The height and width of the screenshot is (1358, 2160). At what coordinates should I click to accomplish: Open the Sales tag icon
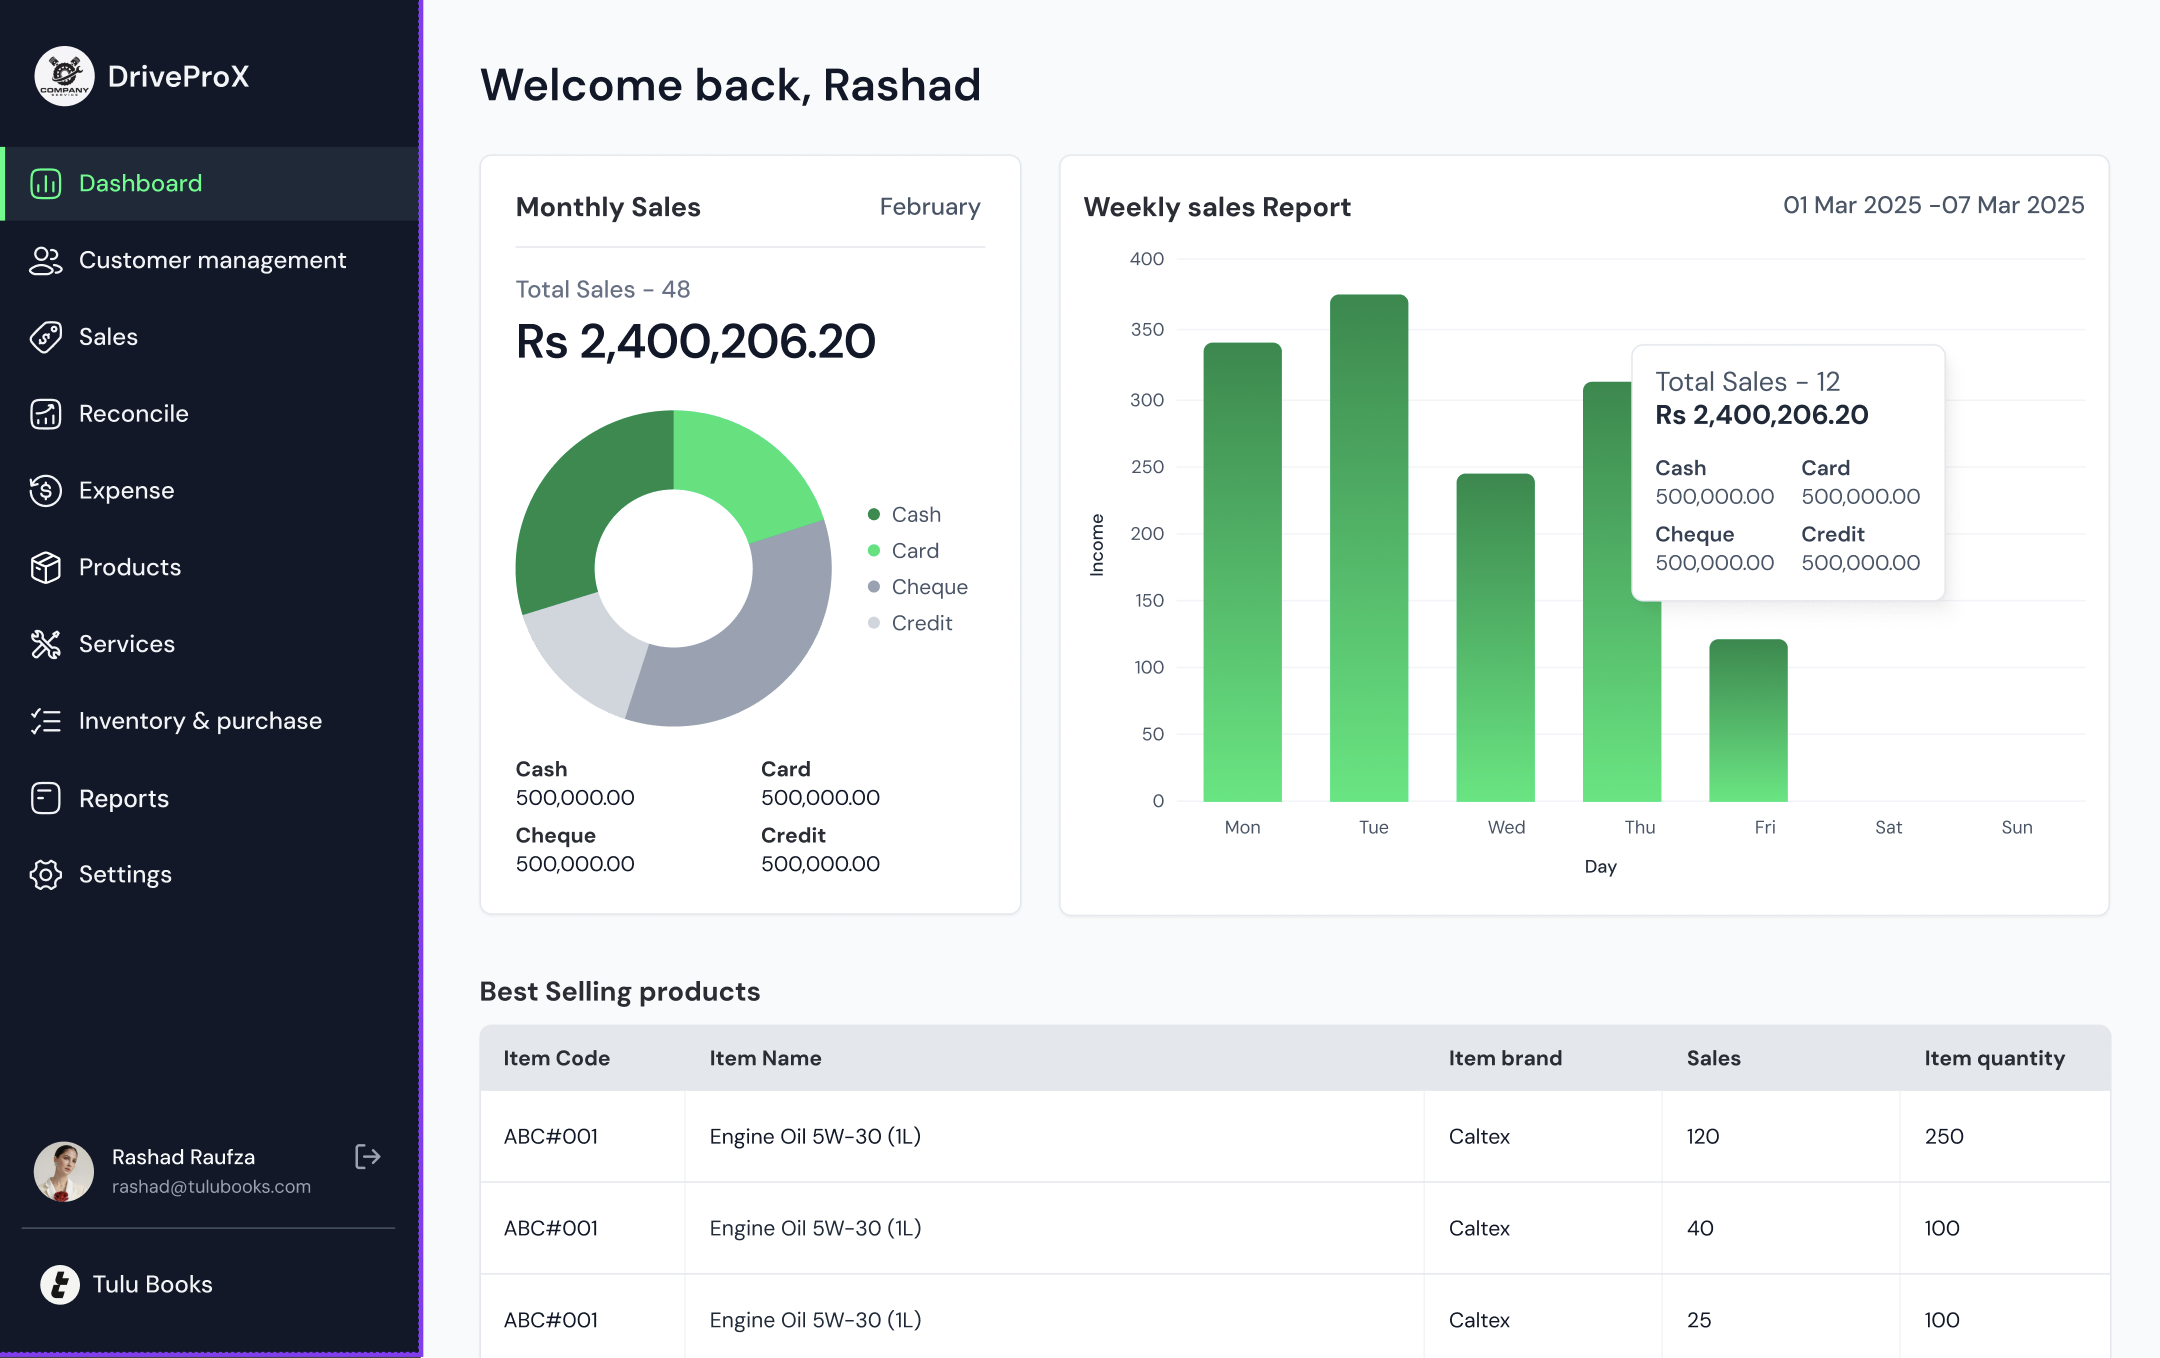45,337
